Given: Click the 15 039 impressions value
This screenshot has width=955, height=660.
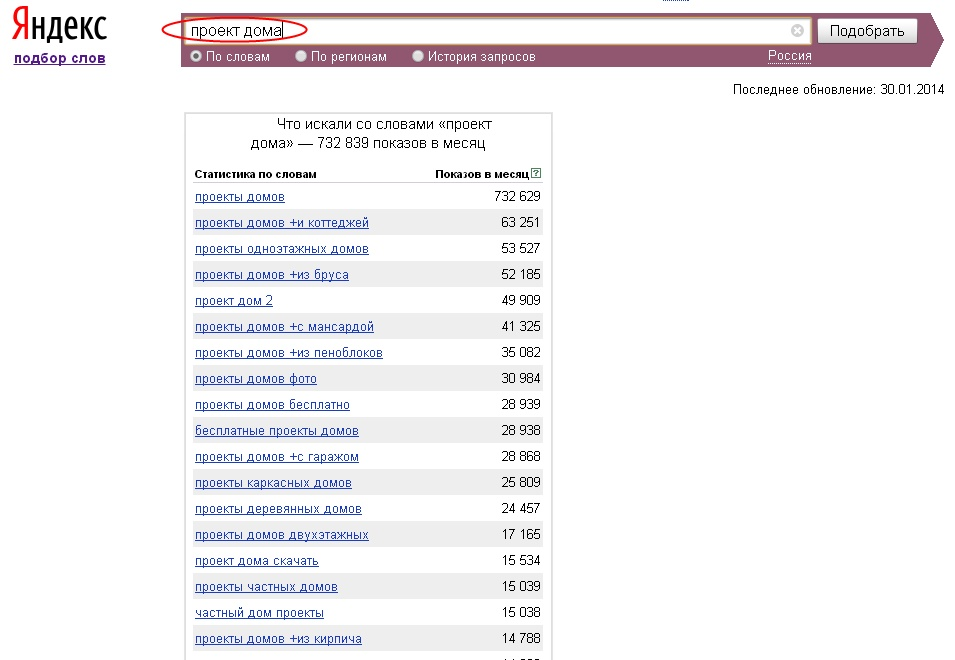Looking at the screenshot, I should [521, 586].
